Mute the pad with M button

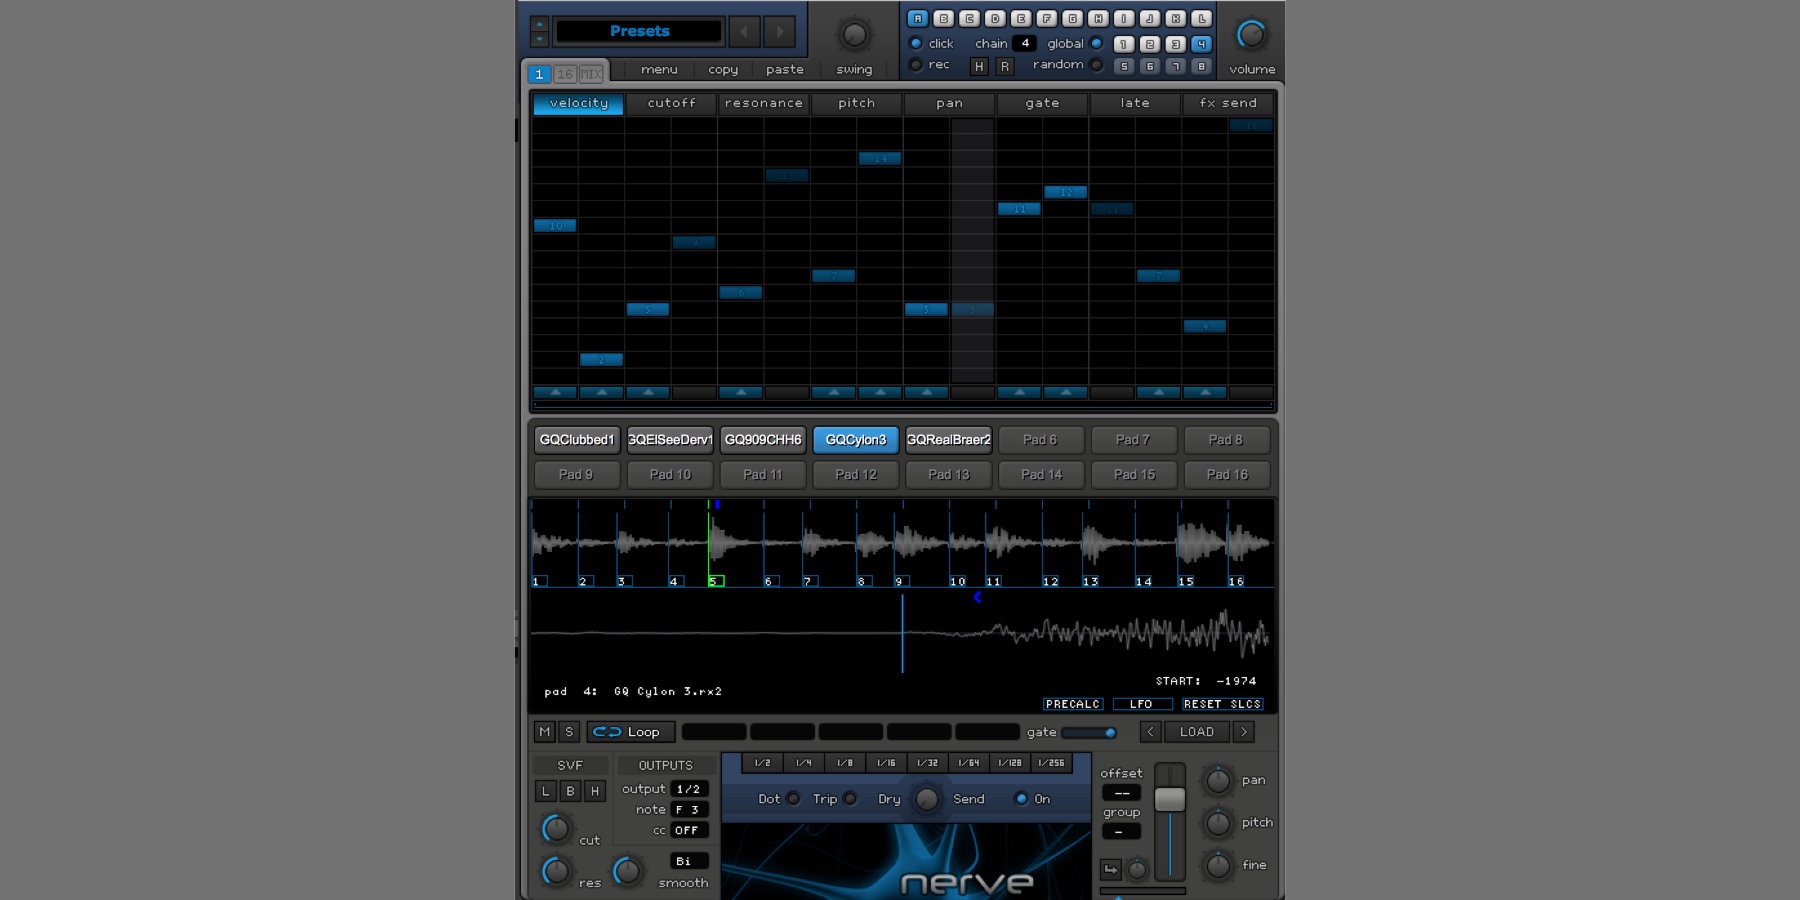pos(544,732)
